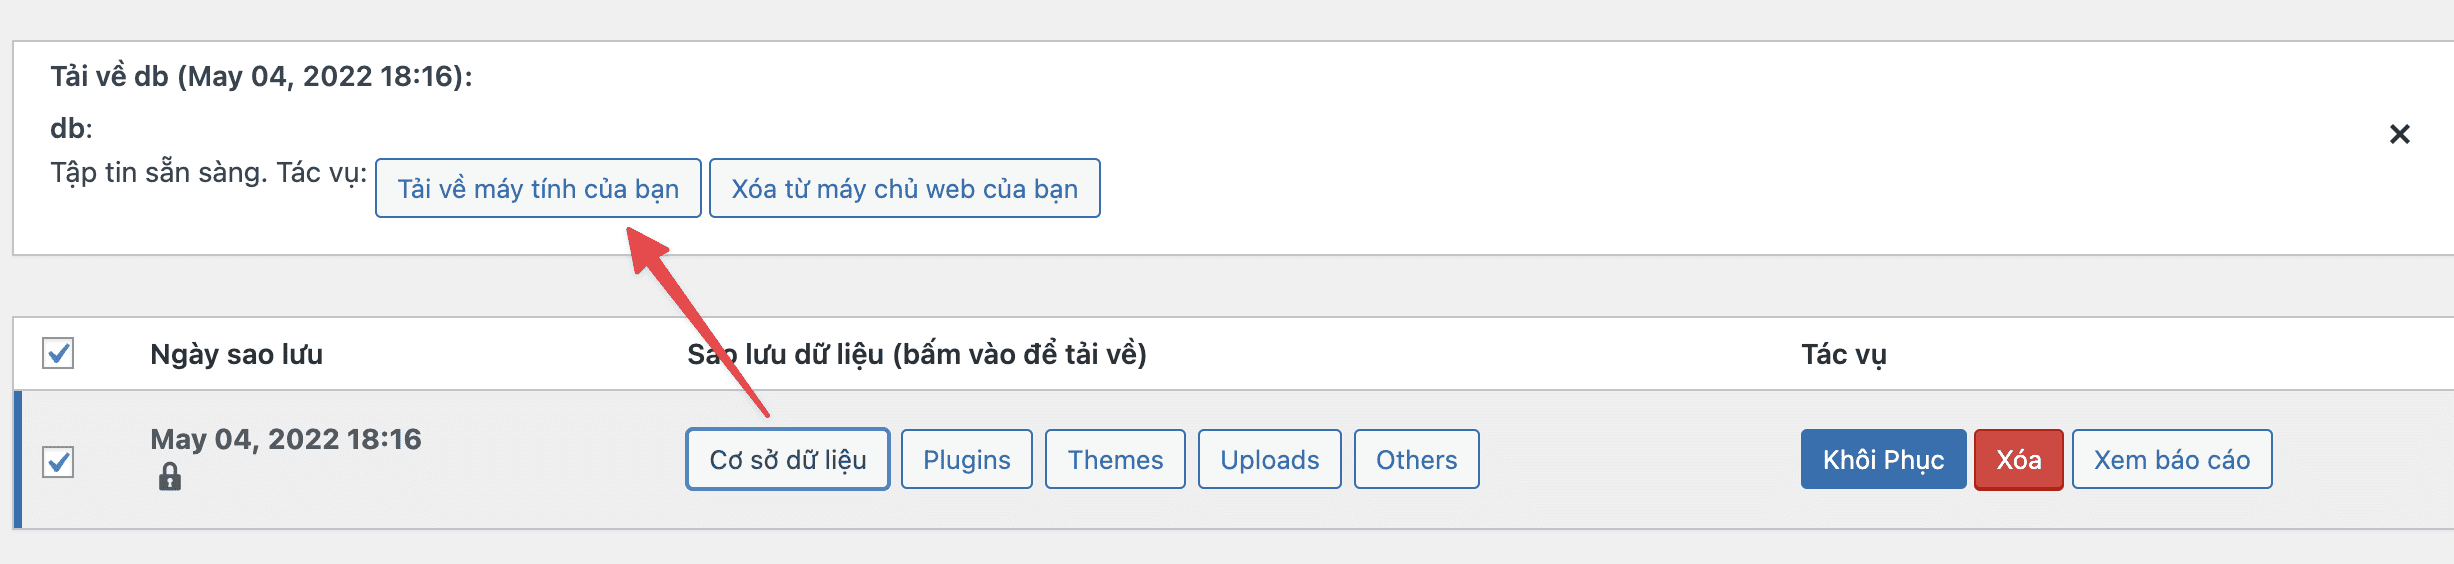2454x564 pixels.
Task: Download the Themes backup archive
Action: click(x=1115, y=460)
